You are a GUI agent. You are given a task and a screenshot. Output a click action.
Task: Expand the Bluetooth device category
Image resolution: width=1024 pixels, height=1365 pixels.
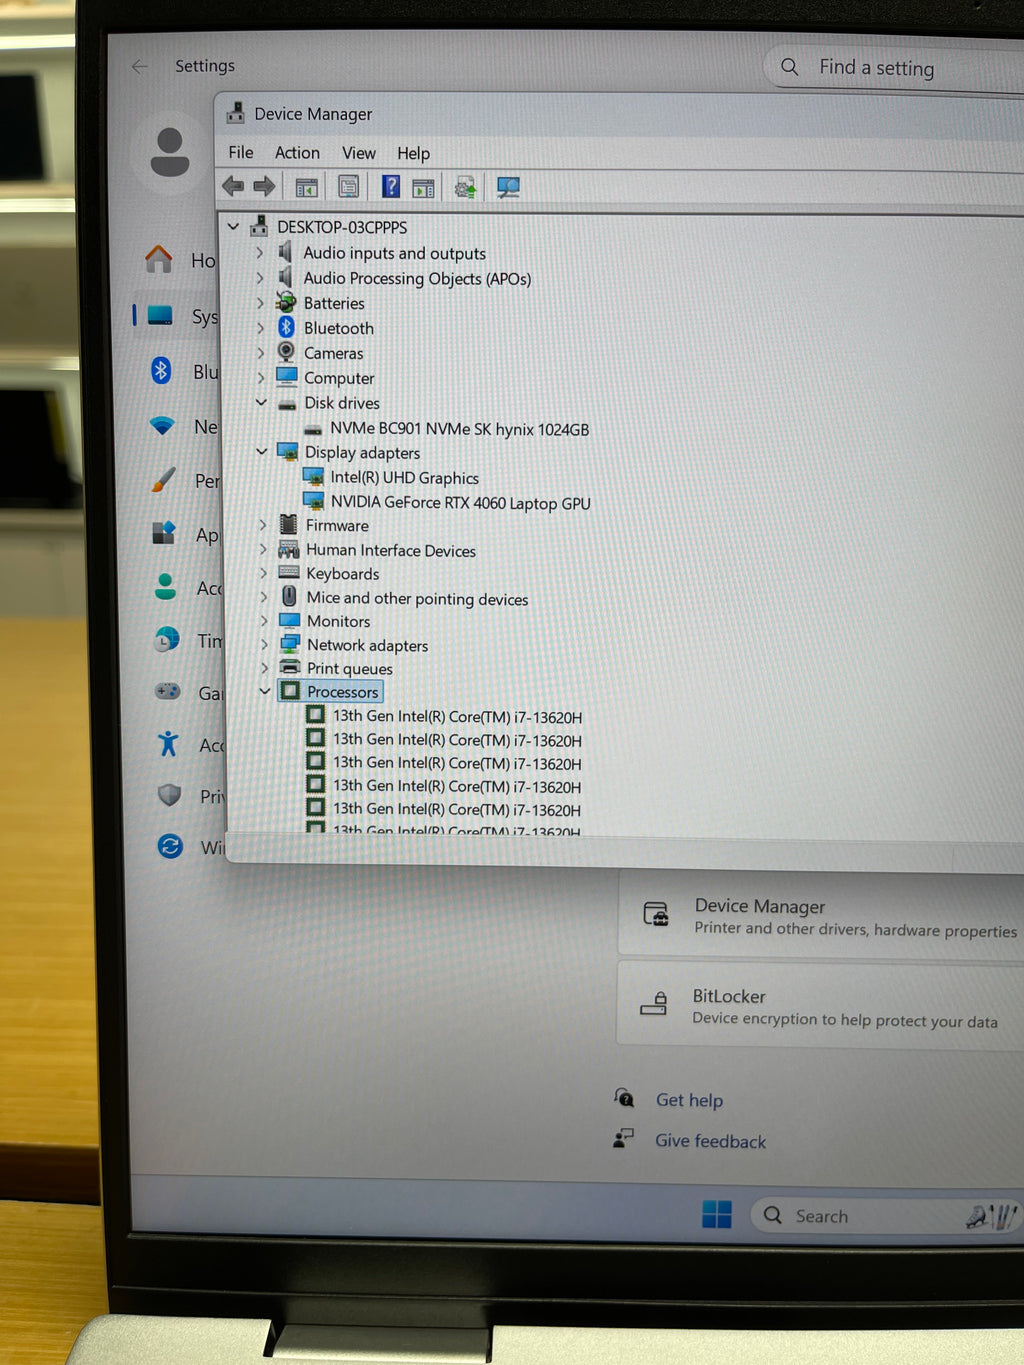point(260,328)
